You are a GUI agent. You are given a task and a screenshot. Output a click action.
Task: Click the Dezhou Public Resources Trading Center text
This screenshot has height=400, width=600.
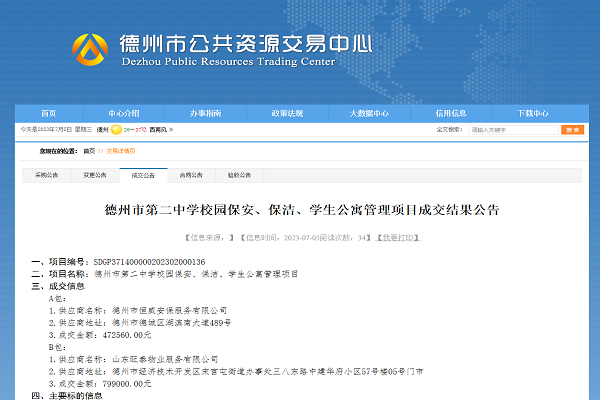coord(228,62)
